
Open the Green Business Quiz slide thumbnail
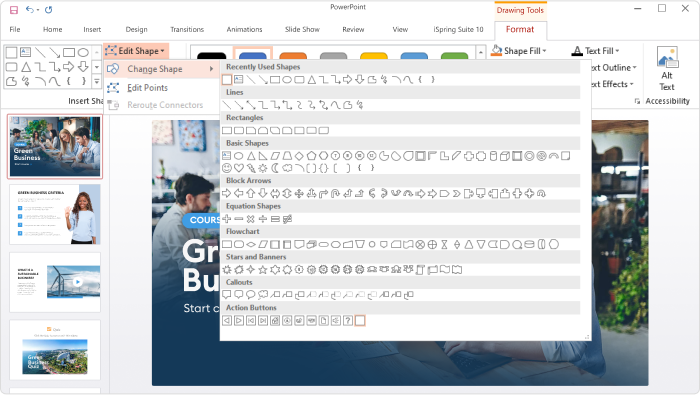55,349
